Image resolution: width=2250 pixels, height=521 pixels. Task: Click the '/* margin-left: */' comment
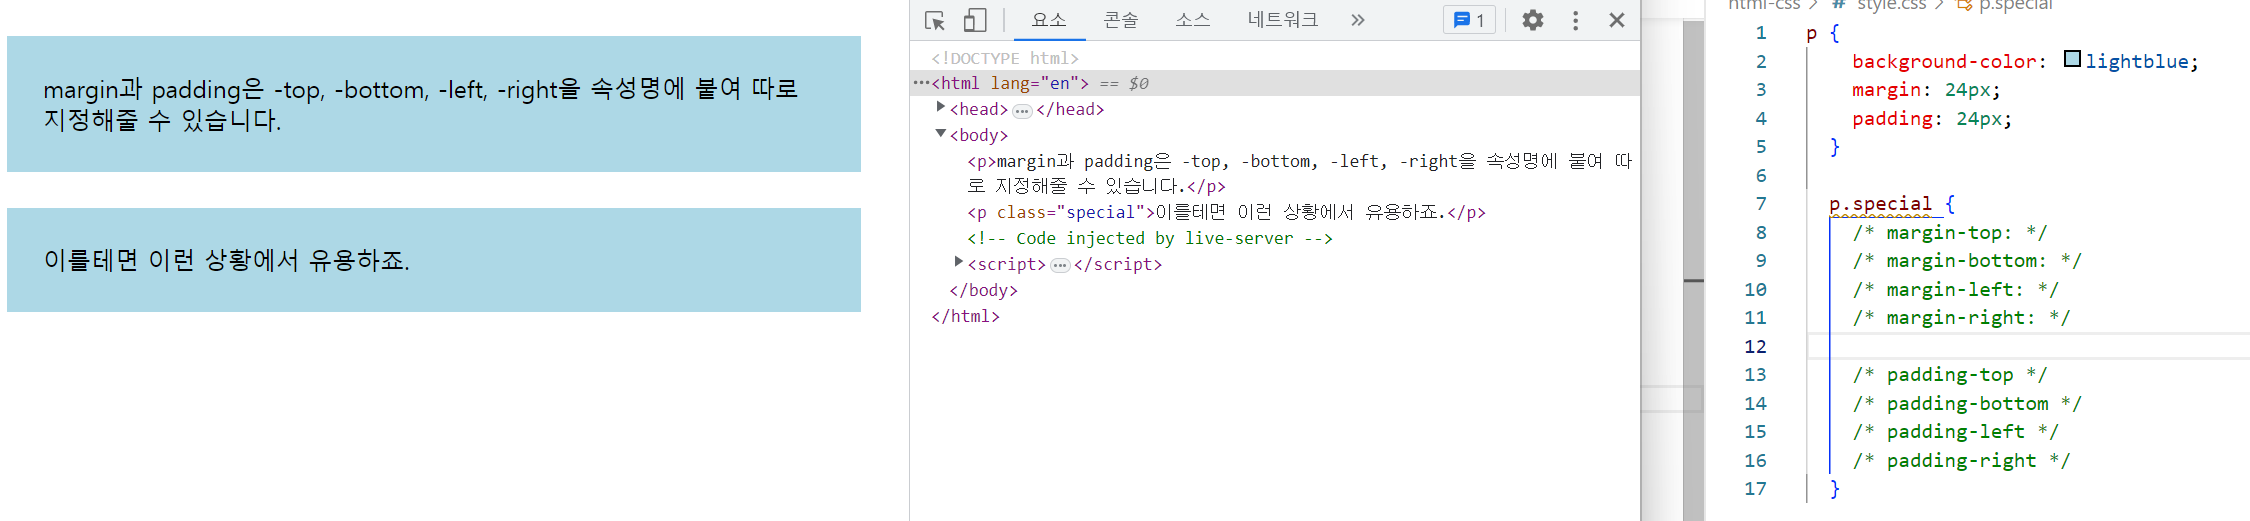tap(1955, 290)
